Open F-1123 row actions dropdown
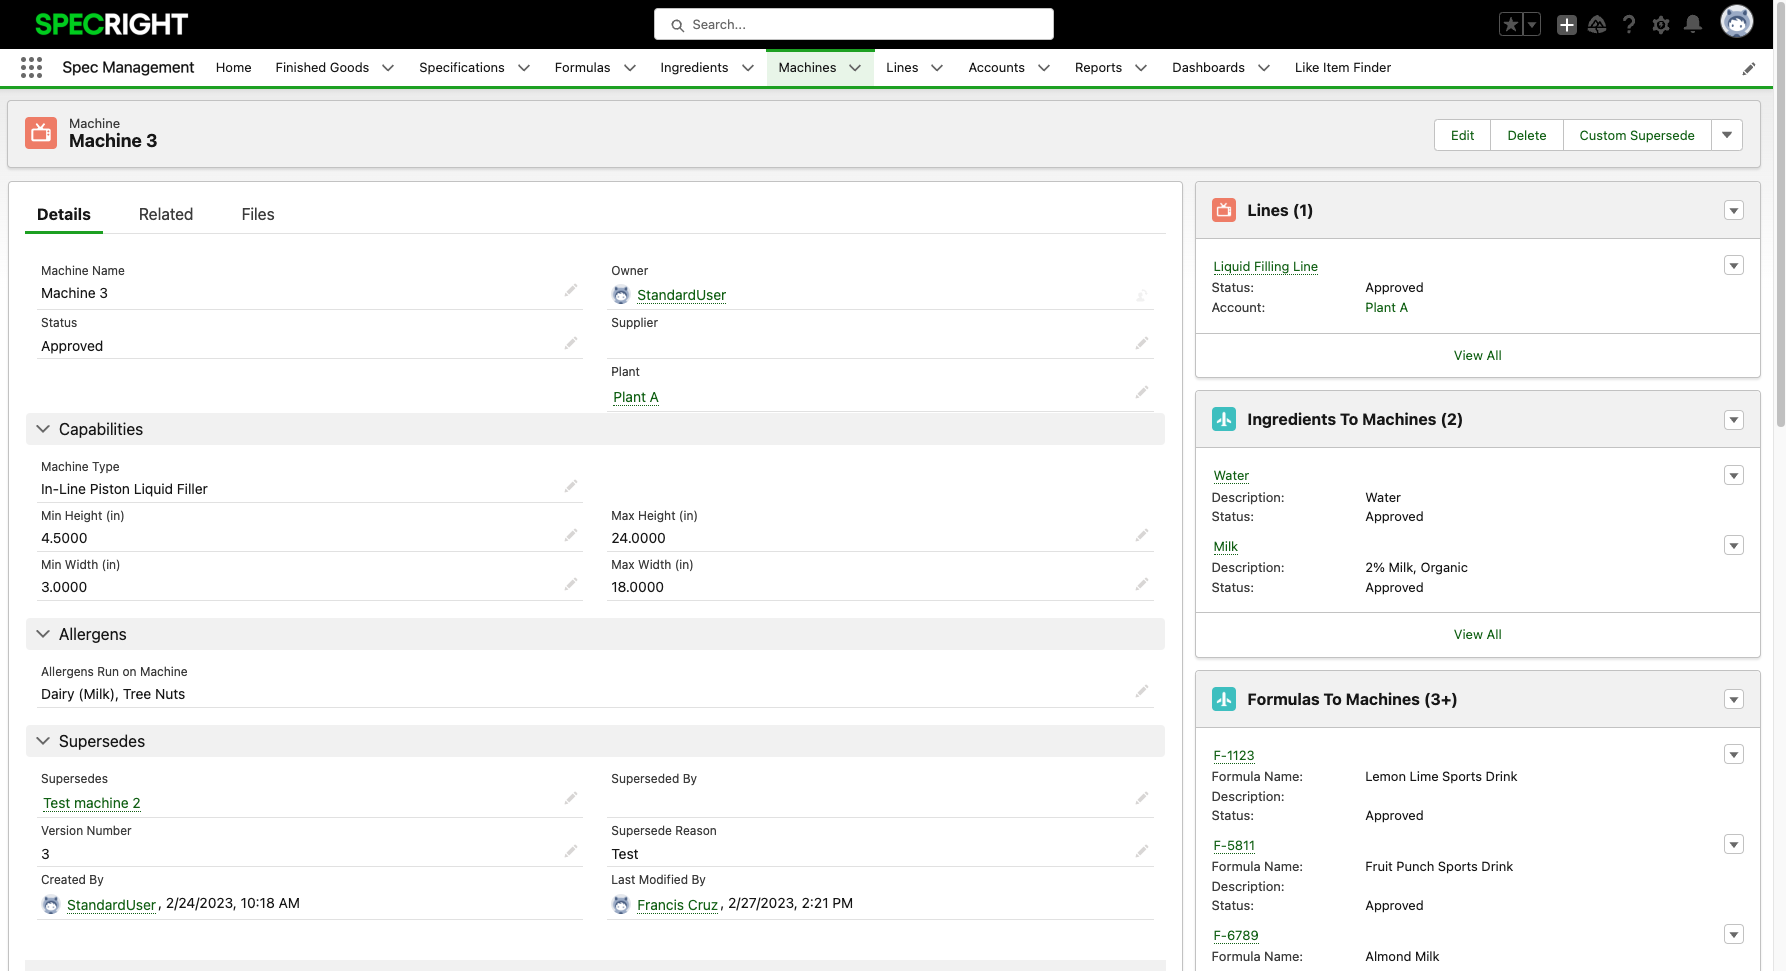This screenshot has width=1786, height=971. (1734, 754)
